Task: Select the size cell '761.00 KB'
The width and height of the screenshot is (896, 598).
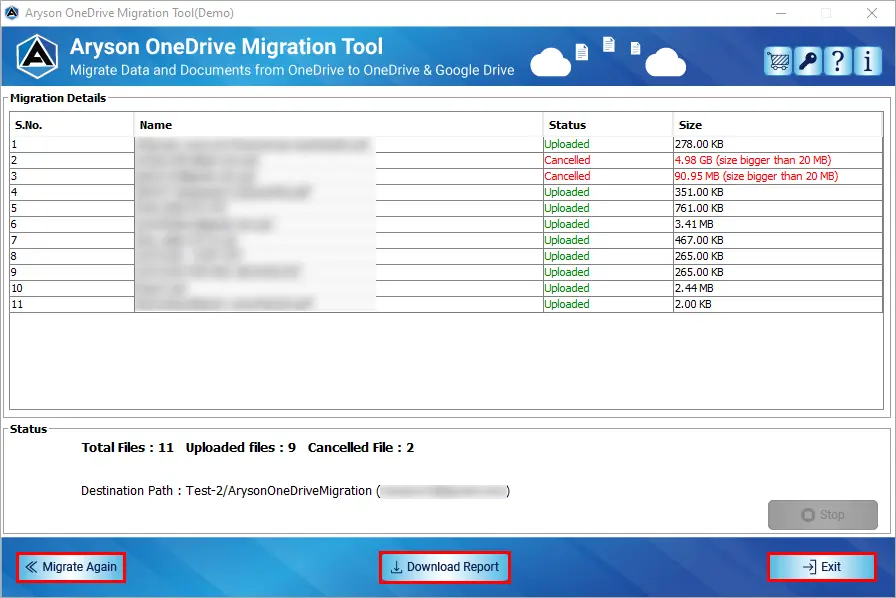Action: [778, 208]
